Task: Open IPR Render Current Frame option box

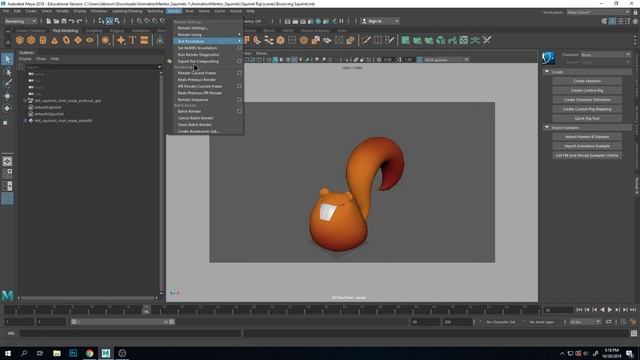Action: pyautogui.click(x=239, y=86)
